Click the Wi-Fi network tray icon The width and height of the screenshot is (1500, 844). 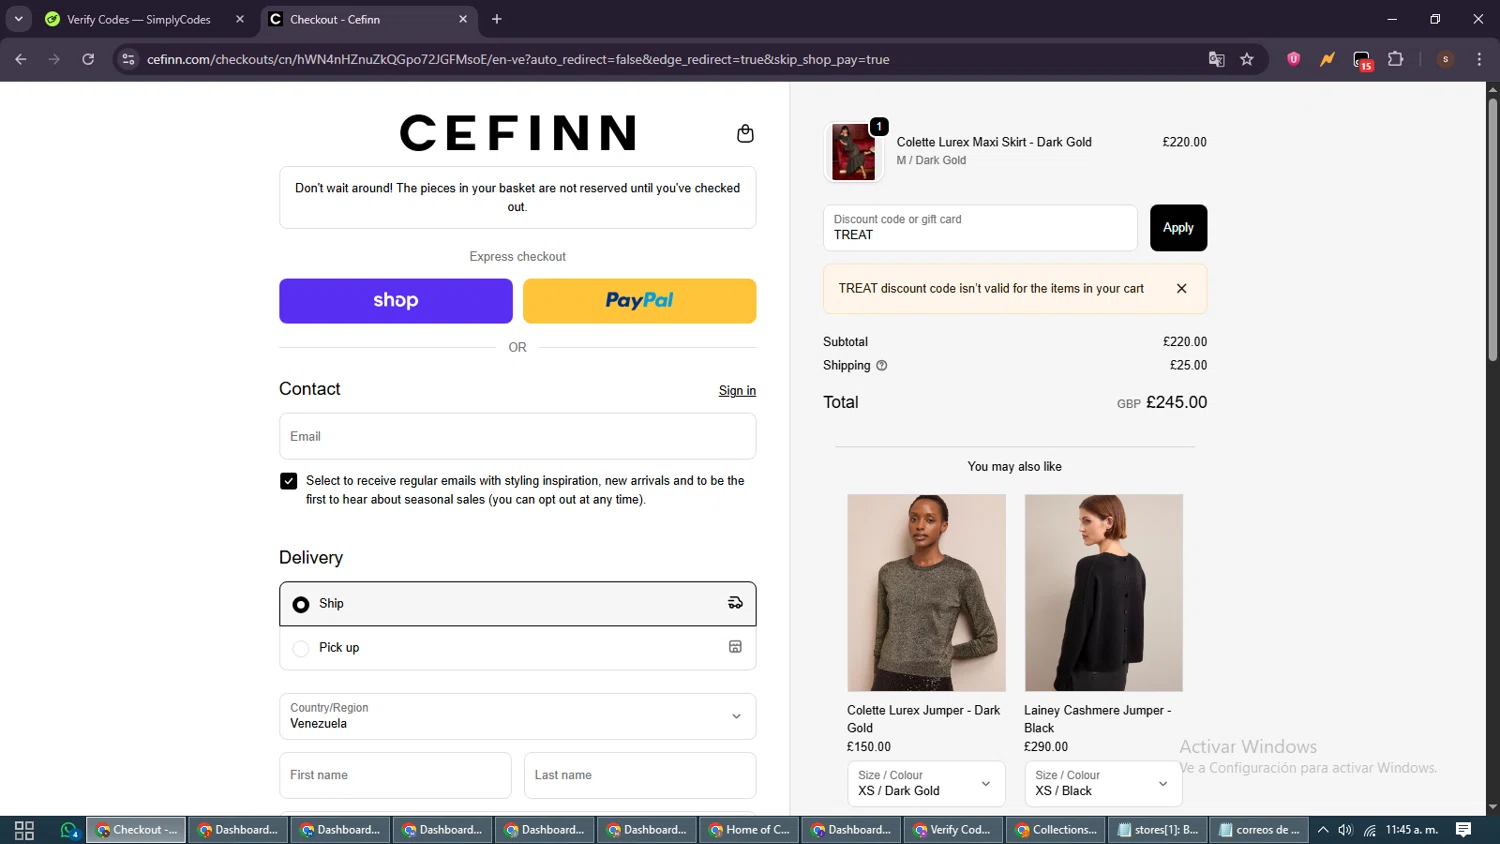coord(1370,830)
